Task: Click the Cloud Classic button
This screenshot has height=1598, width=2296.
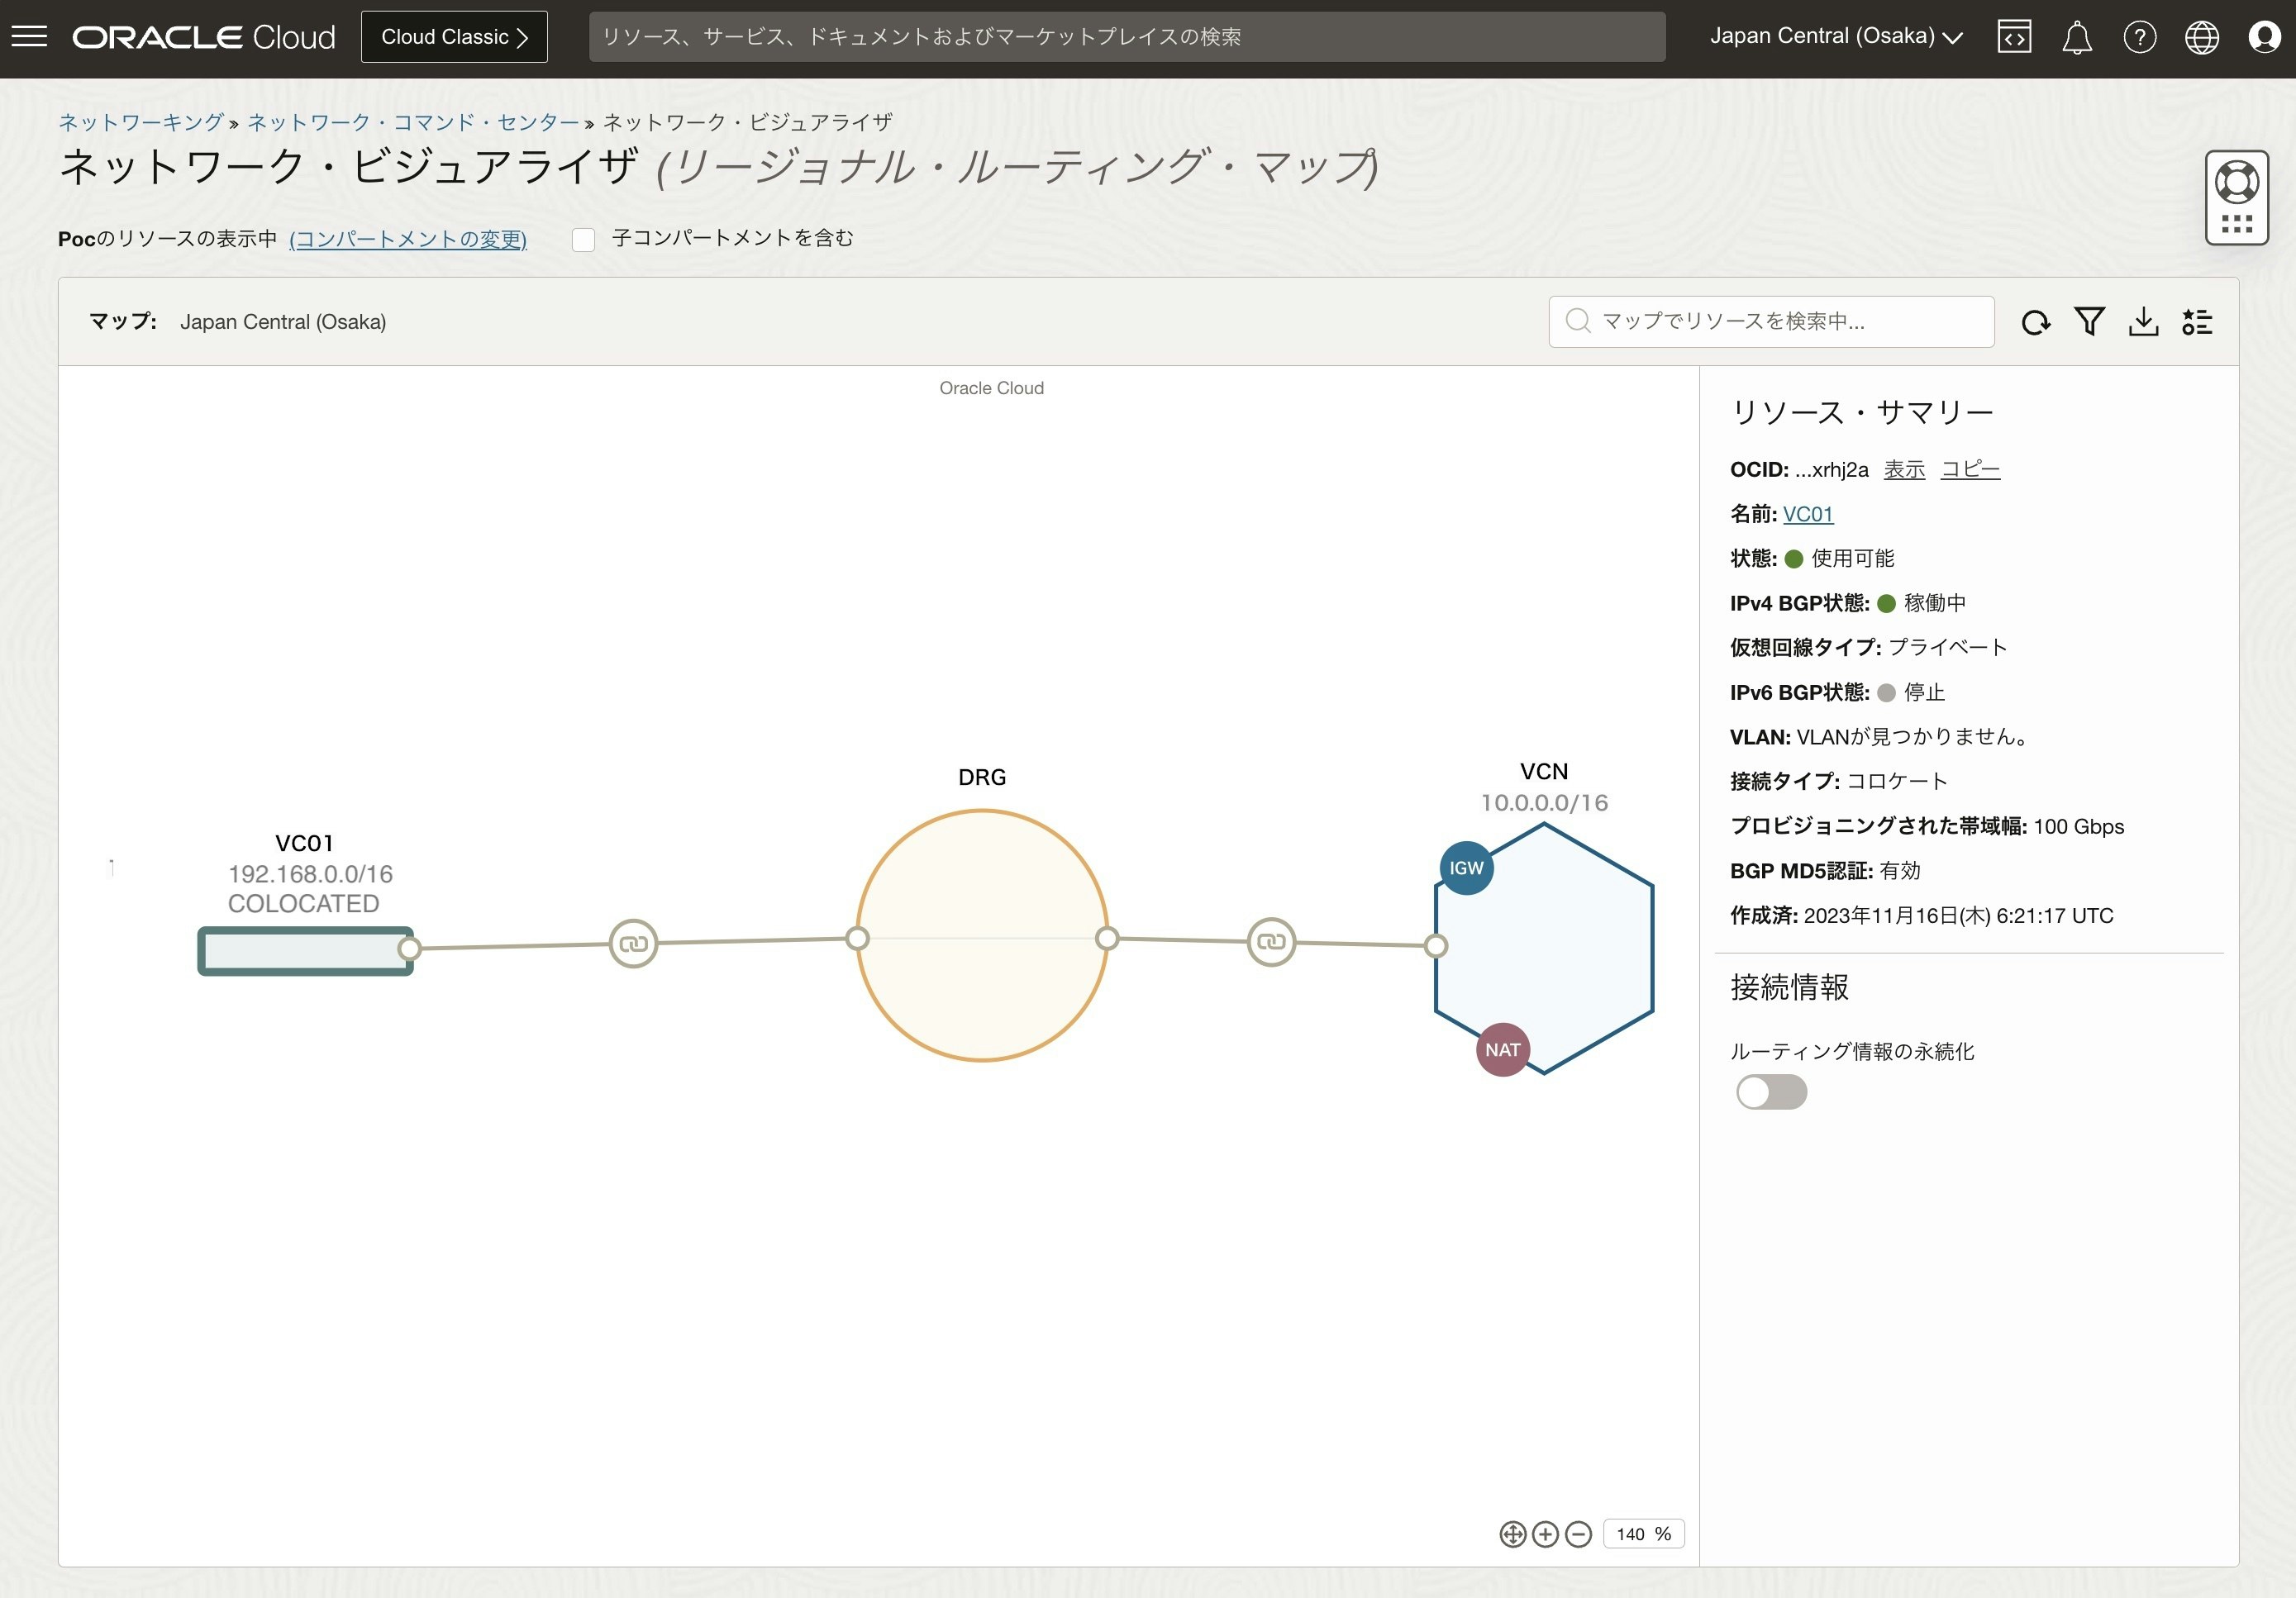Action: [454, 37]
